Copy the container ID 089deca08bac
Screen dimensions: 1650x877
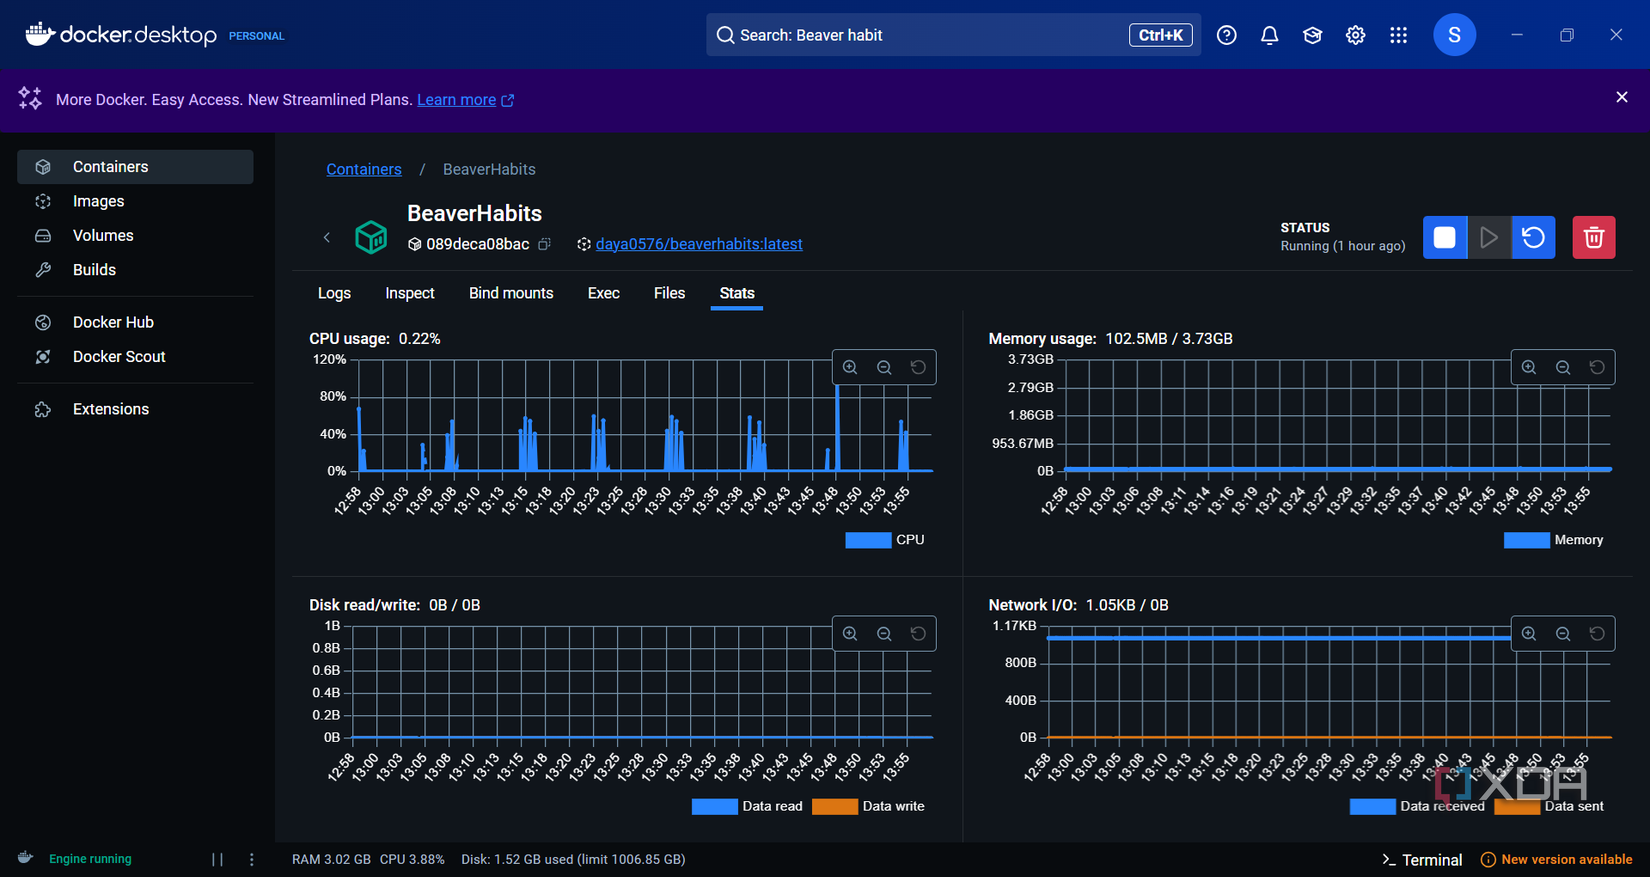544,244
